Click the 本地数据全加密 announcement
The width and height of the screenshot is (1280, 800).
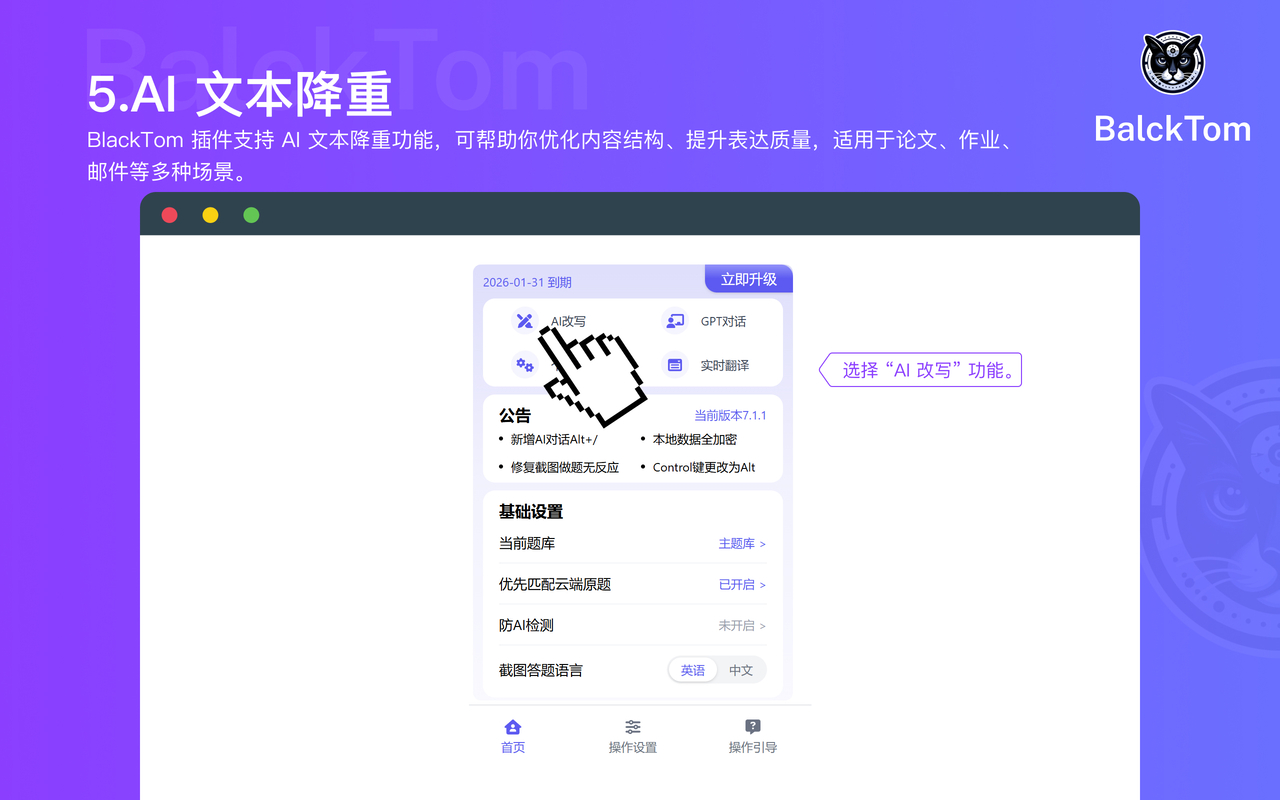coord(695,439)
